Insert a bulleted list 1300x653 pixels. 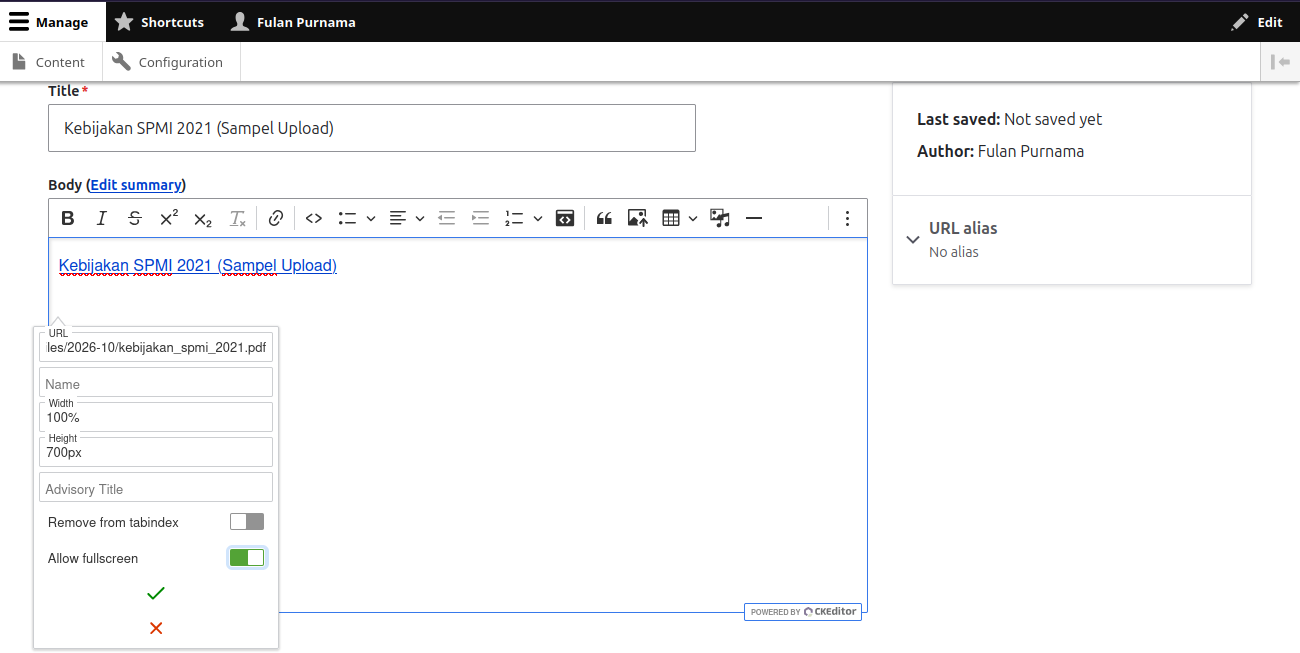(347, 218)
